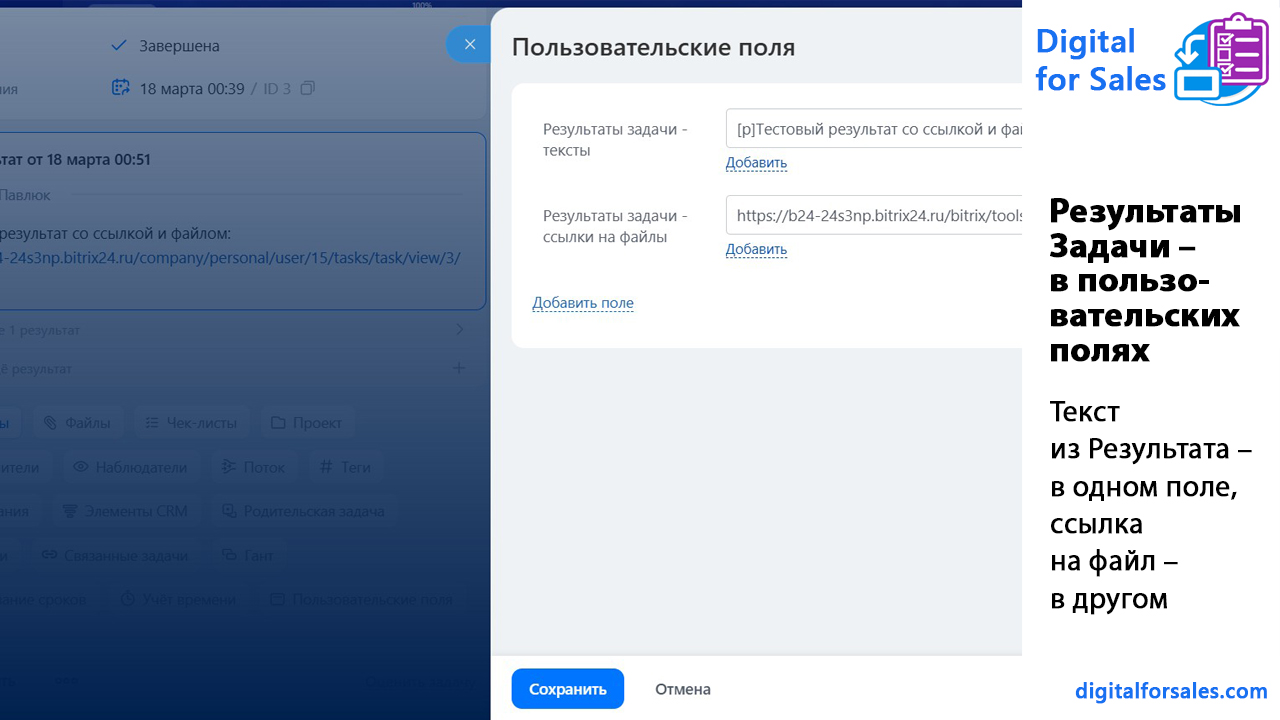1280x720 pixels.
Task: Click Добавить under the ссылки на файлы field
Action: coord(756,250)
